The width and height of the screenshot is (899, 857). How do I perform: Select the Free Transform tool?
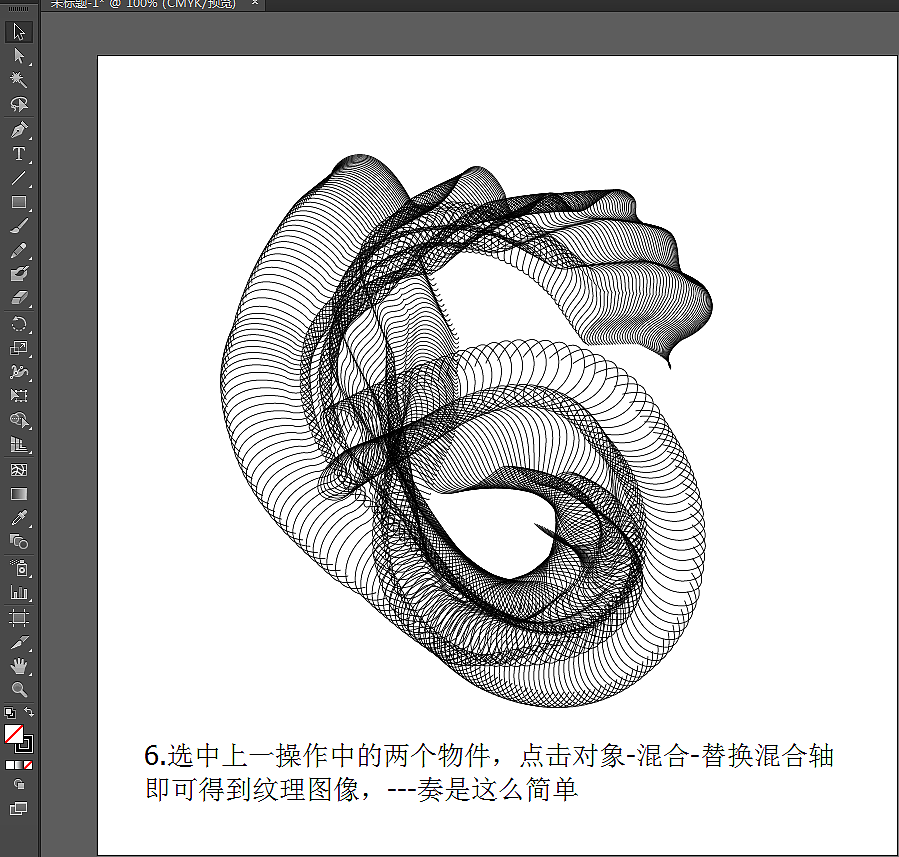tap(18, 396)
